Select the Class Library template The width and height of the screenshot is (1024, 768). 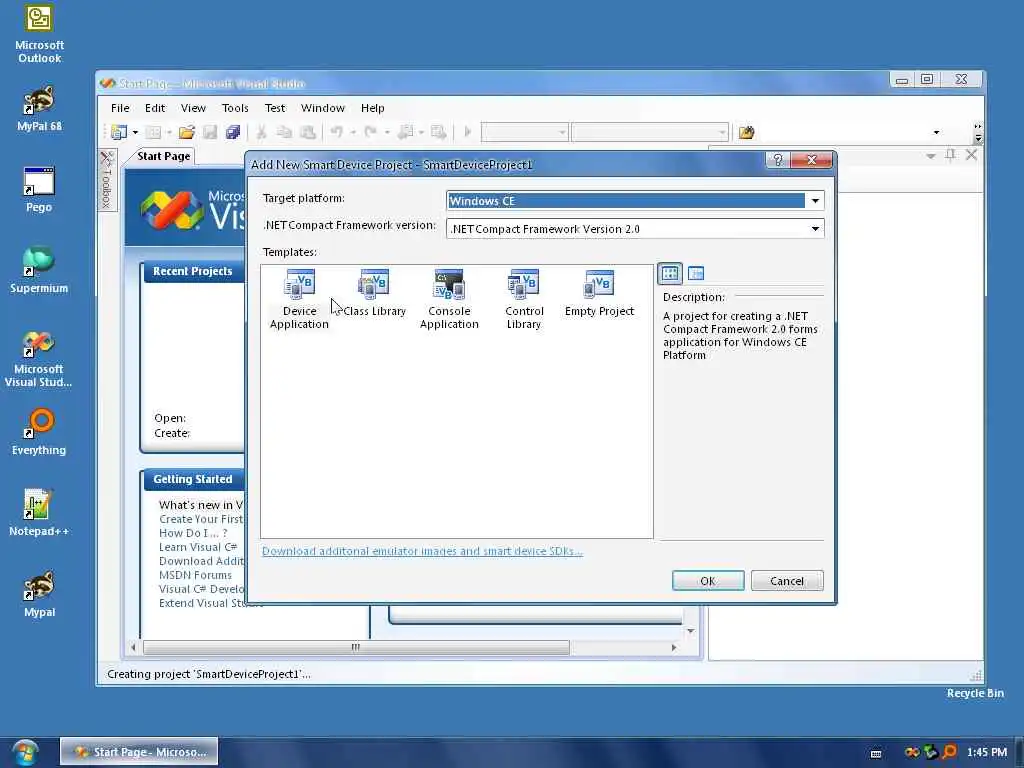pos(374,294)
